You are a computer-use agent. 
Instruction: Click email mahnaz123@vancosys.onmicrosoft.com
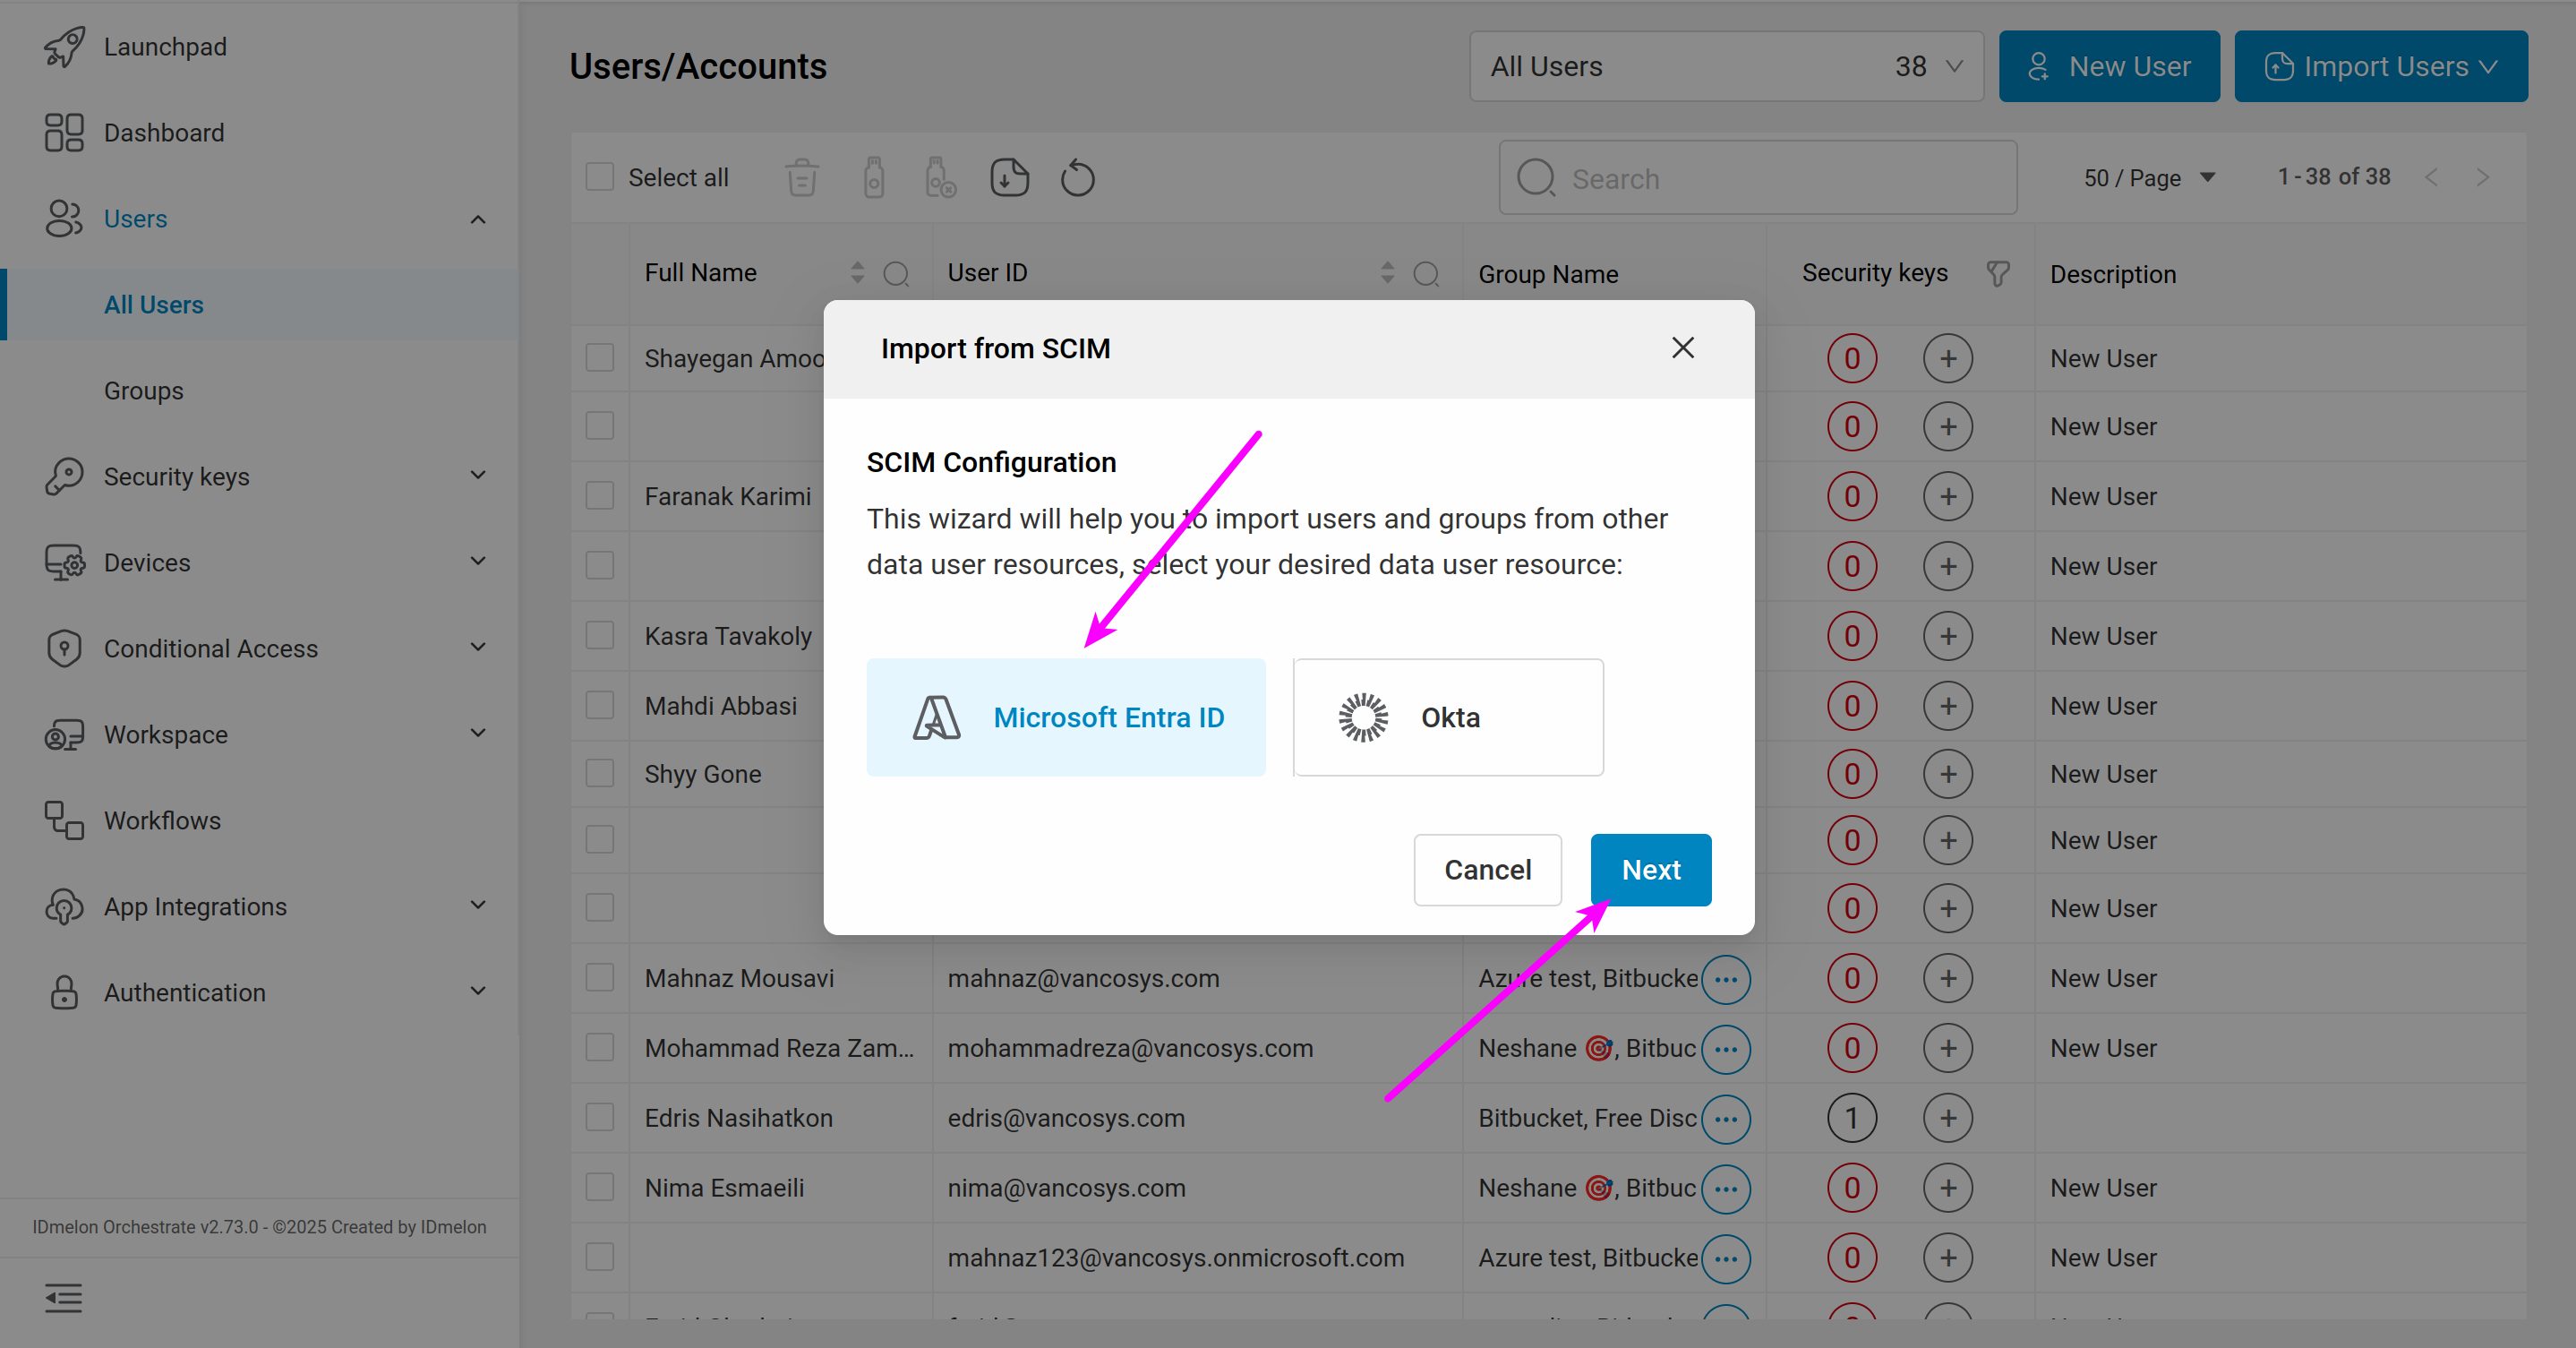1176,1258
